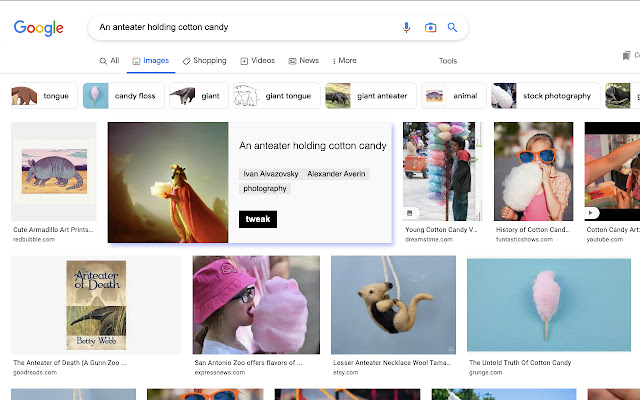This screenshot has height=400, width=640.
Task: Open the wool anteater necklace image
Action: point(393,305)
